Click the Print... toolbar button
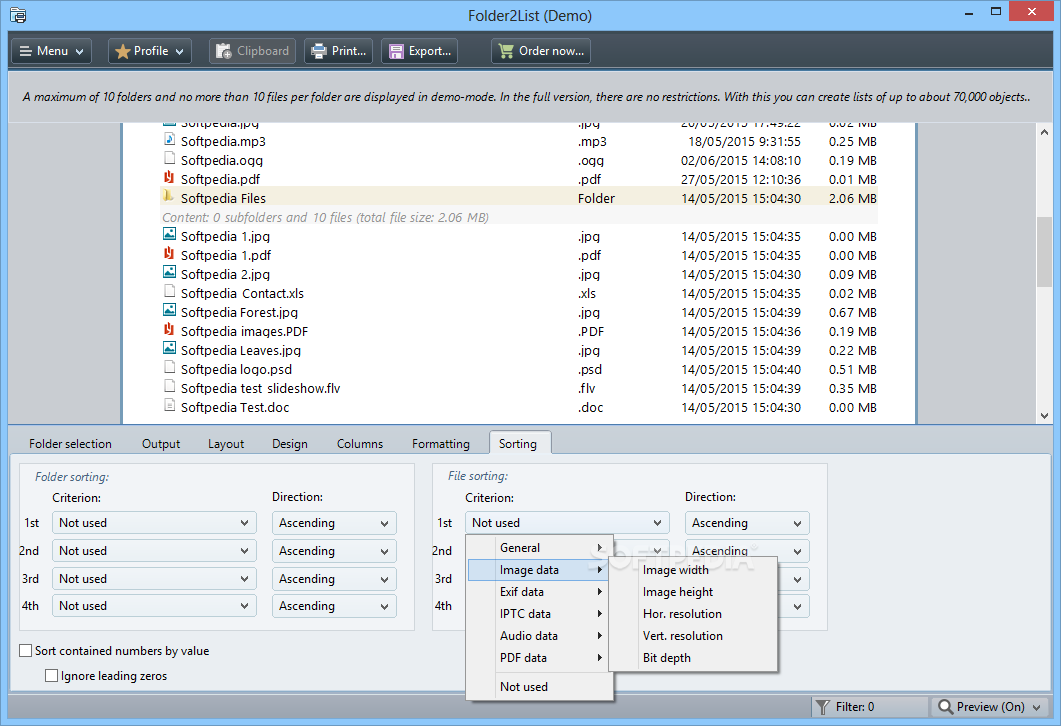 pyautogui.click(x=338, y=51)
